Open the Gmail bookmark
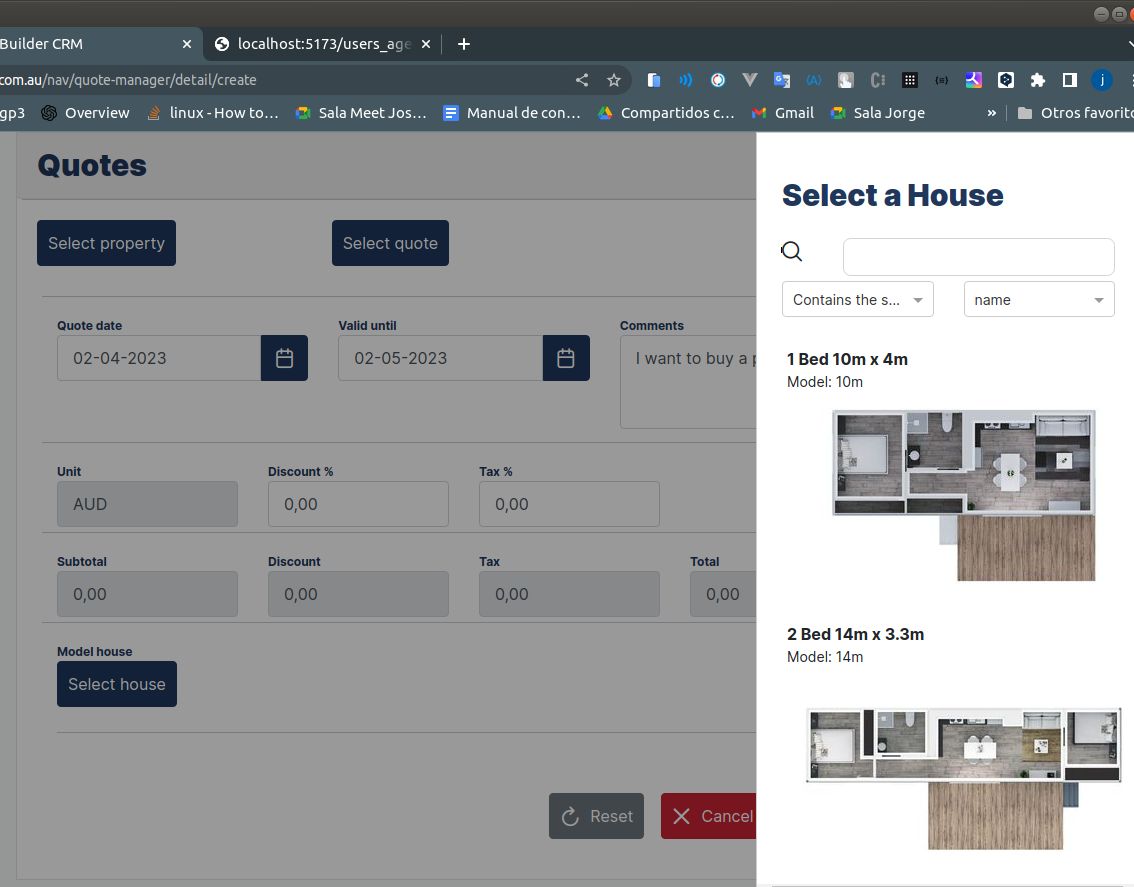1134x887 pixels. (x=783, y=113)
